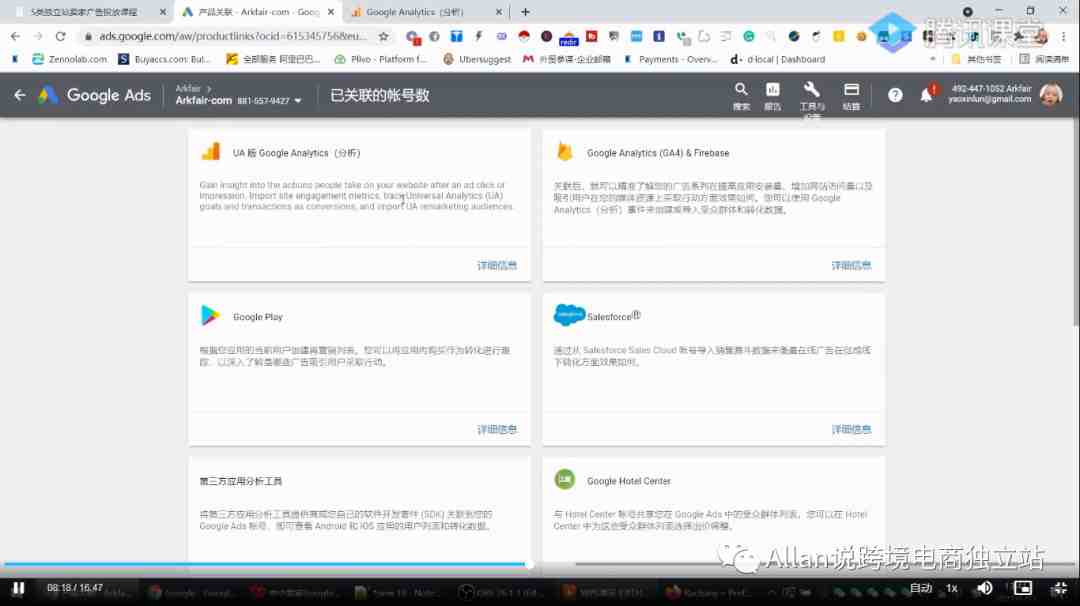The image size is (1080, 606).
Task: Open Salesforce details link
Action: click(x=851, y=429)
